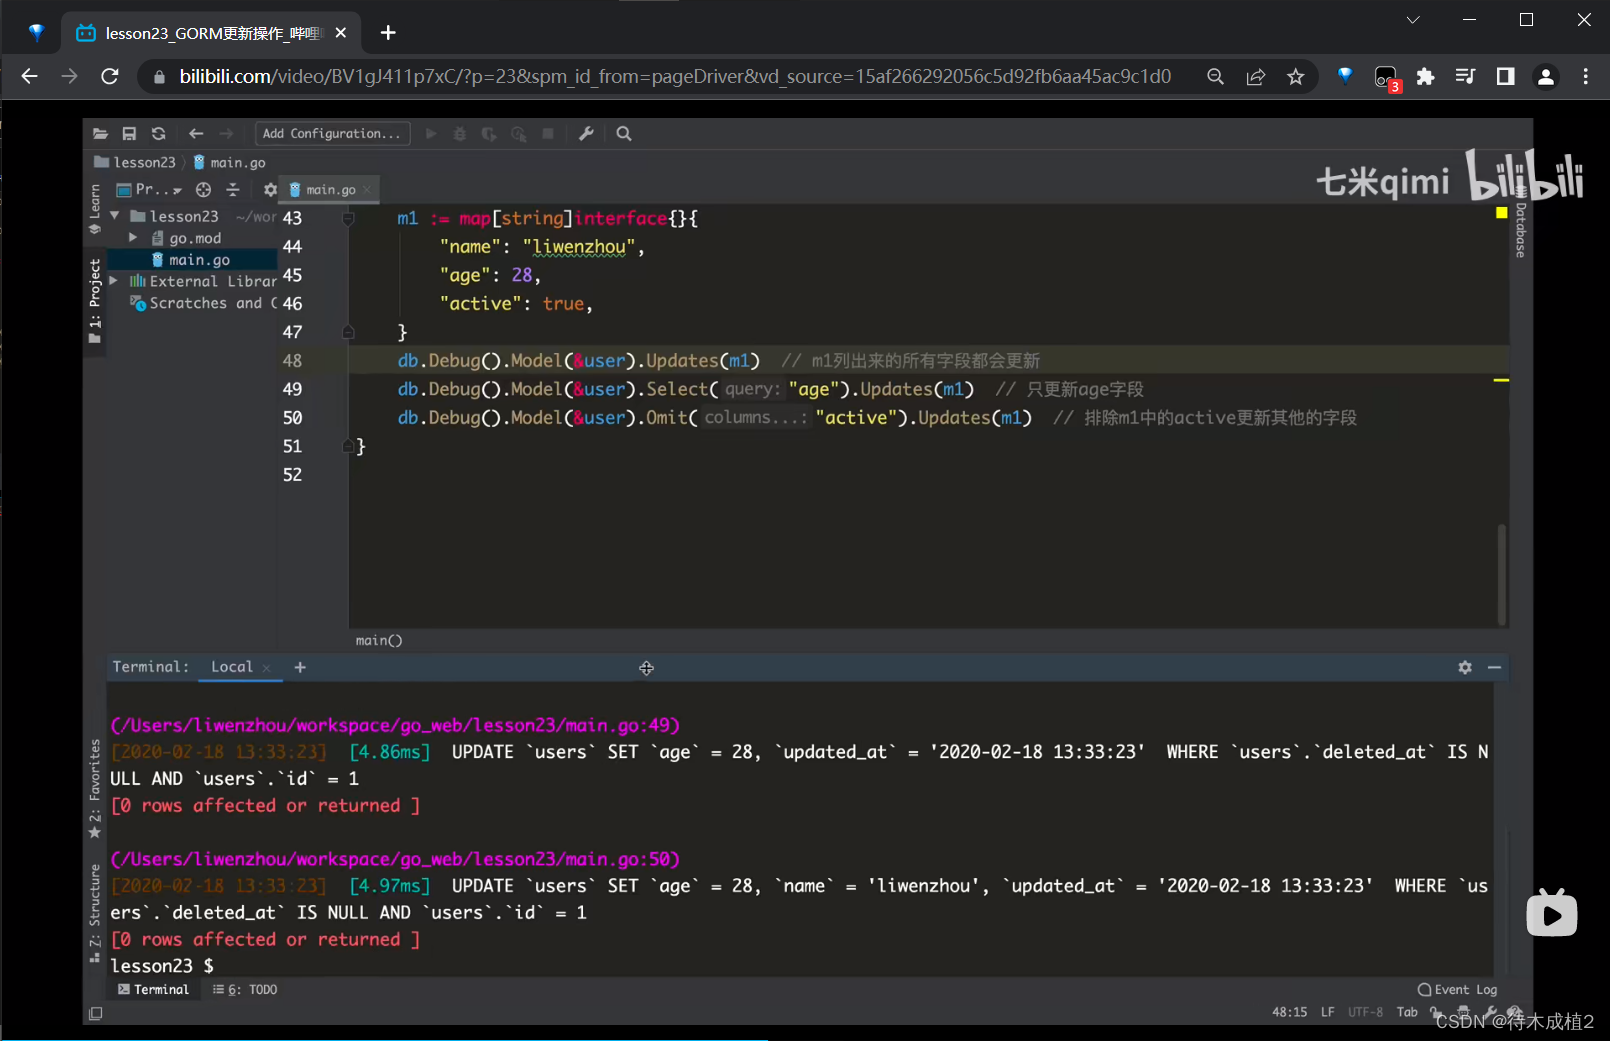Open the Terminal tool window tab
1610x1041 pixels.
[x=154, y=990]
